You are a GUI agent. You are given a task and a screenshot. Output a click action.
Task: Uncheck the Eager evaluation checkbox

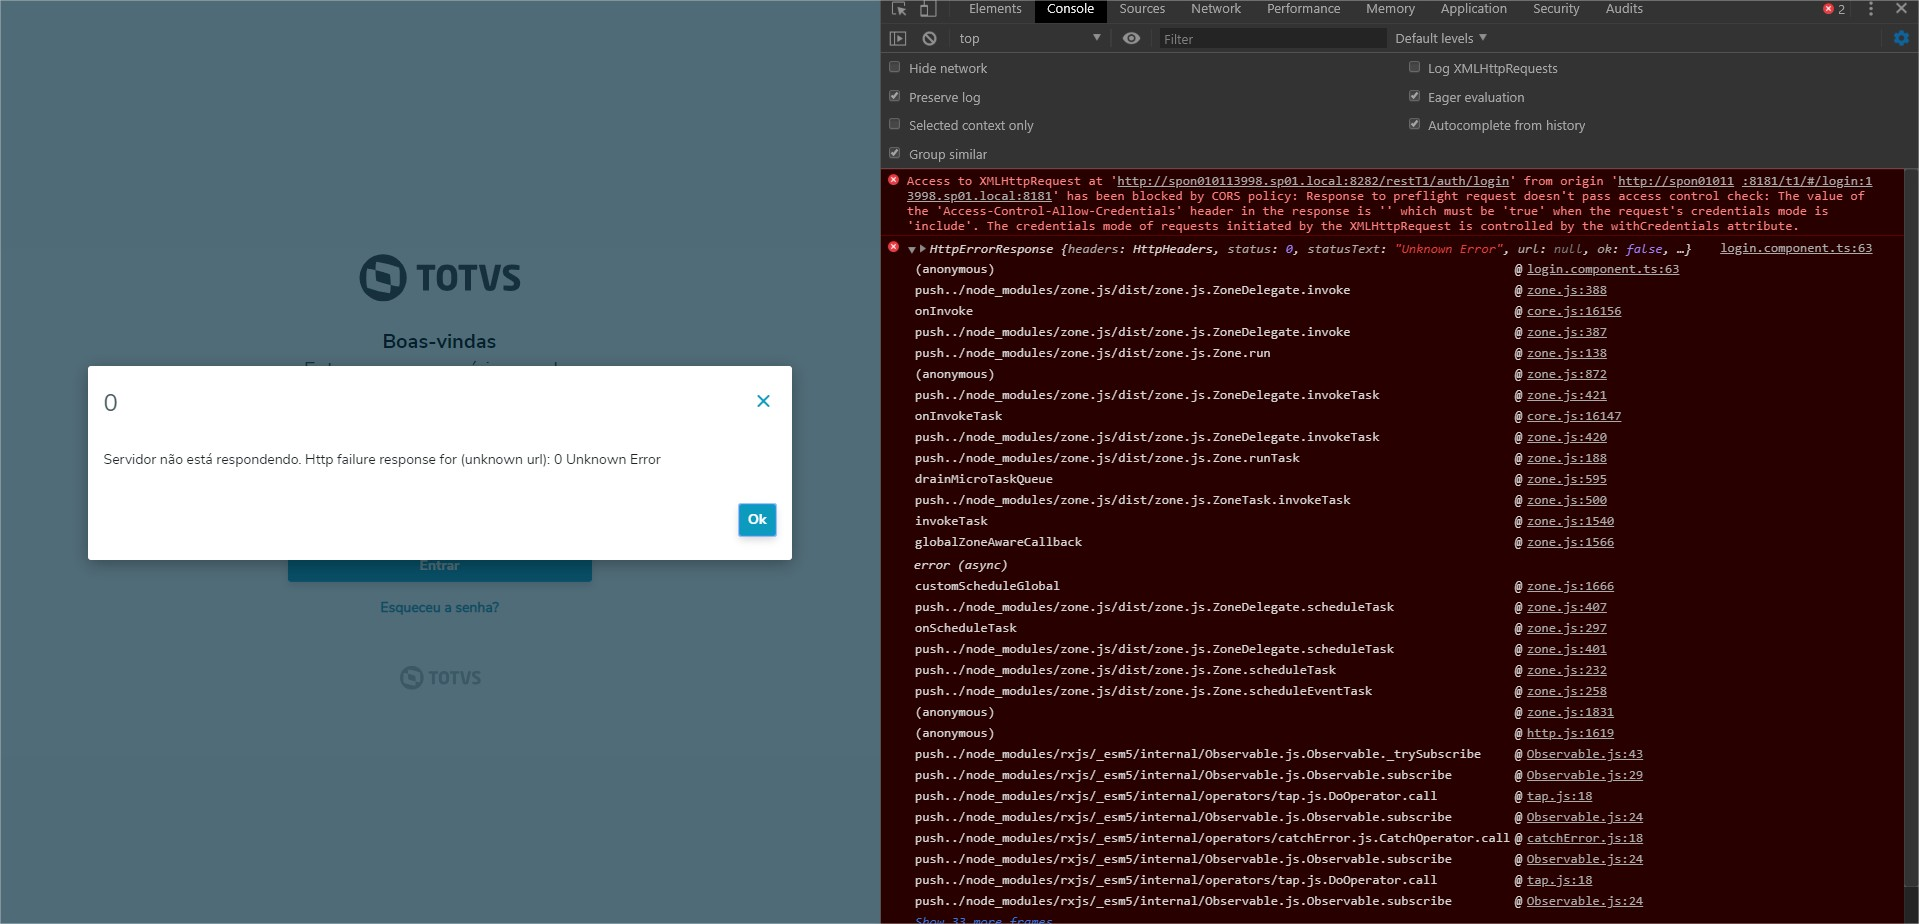(1414, 96)
